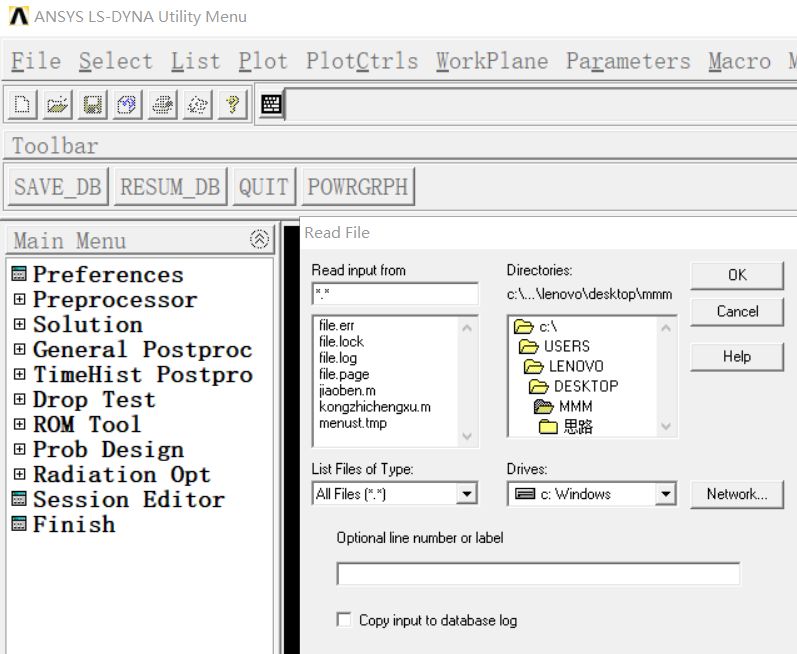This screenshot has height=654, width=797.
Task: Click the keyboard command prompt icon
Action: click(271, 105)
